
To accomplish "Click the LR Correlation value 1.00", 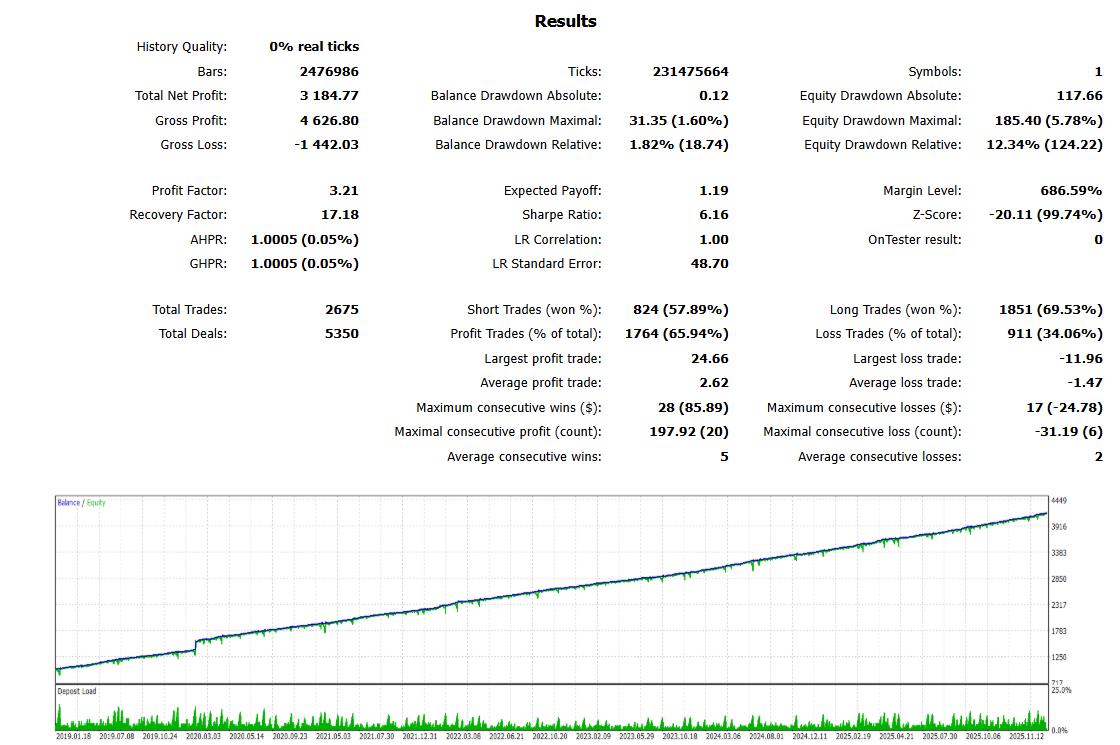I will tap(714, 240).
